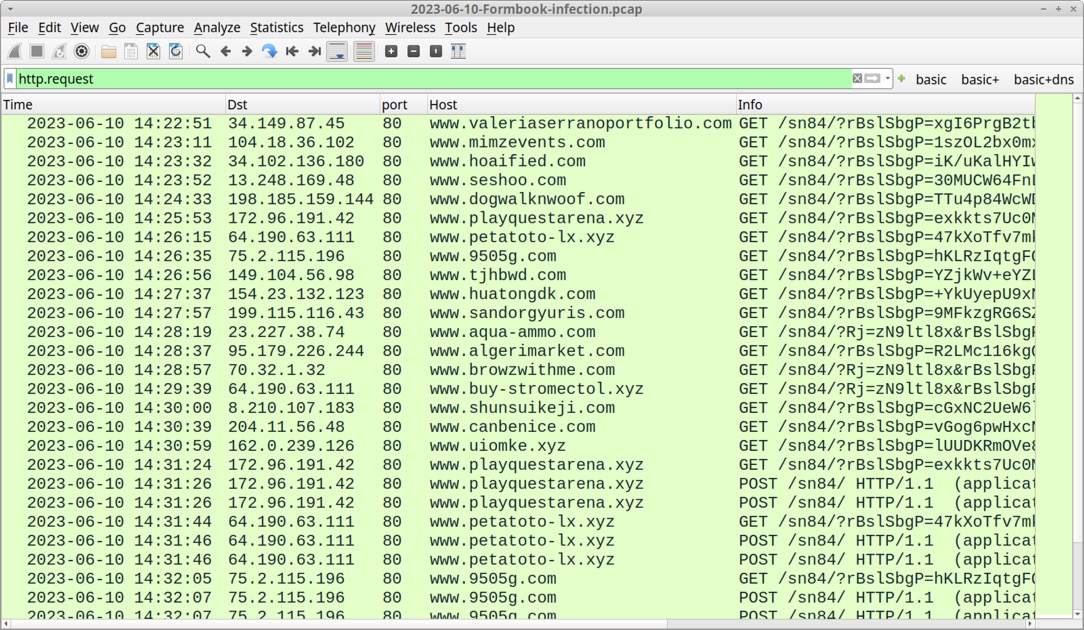Image resolution: width=1084 pixels, height=630 pixels.
Task: Add a filter button with plus icon
Action: coord(901,79)
